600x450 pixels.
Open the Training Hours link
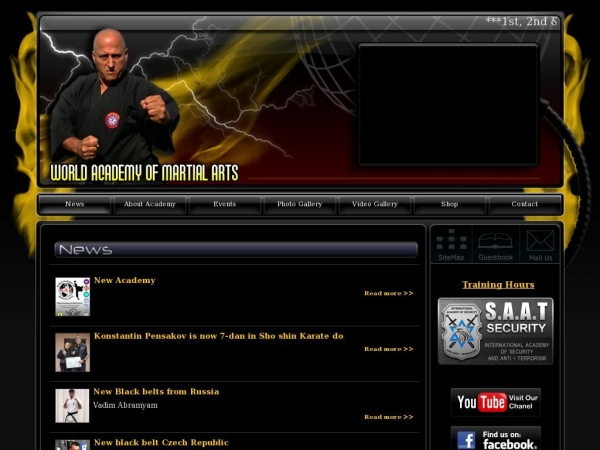pyautogui.click(x=498, y=285)
